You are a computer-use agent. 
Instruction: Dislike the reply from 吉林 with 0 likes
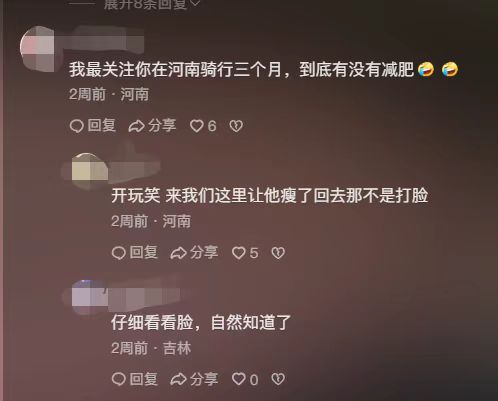click(x=278, y=379)
